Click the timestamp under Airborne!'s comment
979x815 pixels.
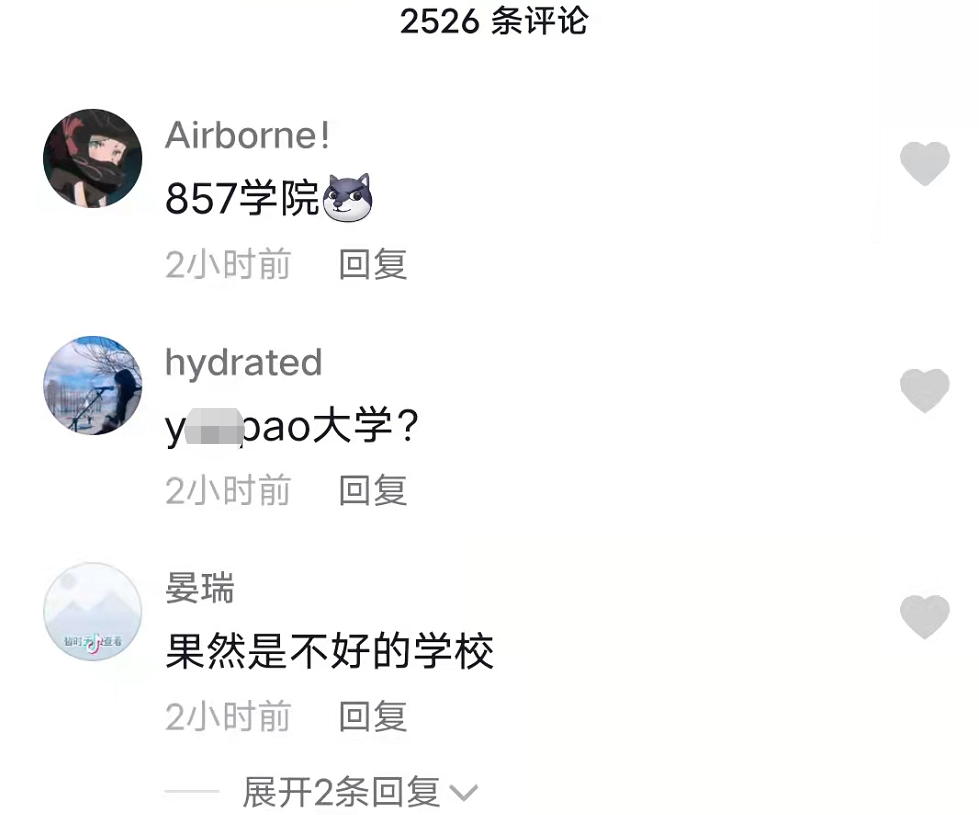[x=228, y=264]
